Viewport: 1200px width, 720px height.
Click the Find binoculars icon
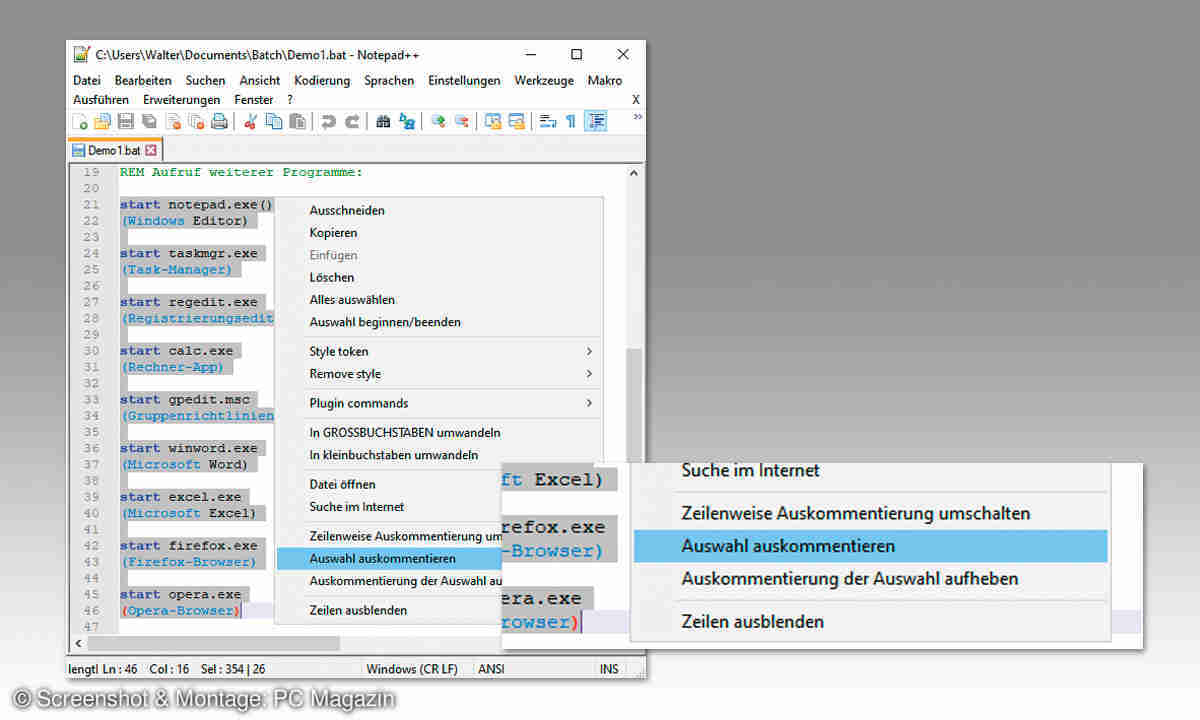pos(383,122)
